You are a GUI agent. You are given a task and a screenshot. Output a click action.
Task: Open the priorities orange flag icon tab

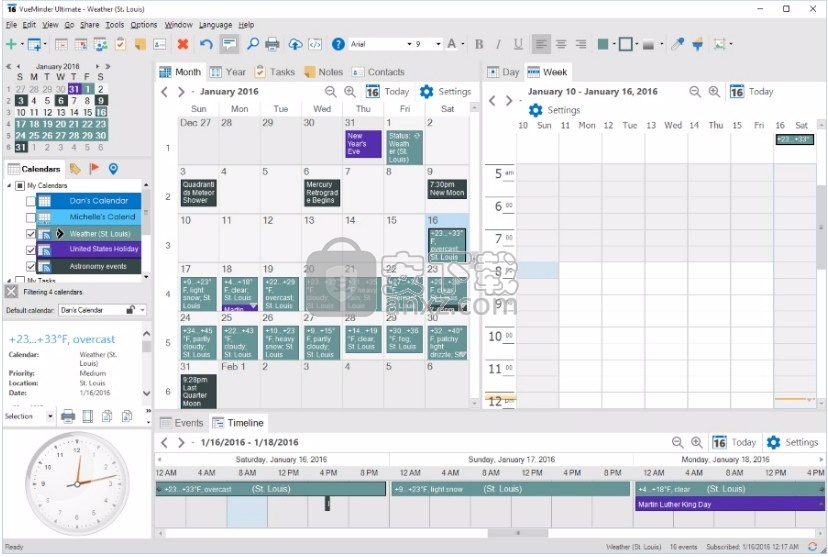coord(94,169)
